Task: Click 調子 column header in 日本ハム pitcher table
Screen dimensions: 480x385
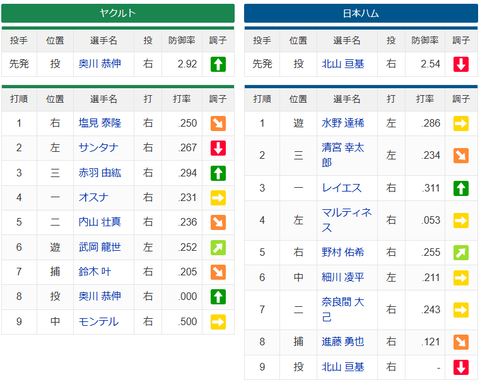Action: point(461,41)
